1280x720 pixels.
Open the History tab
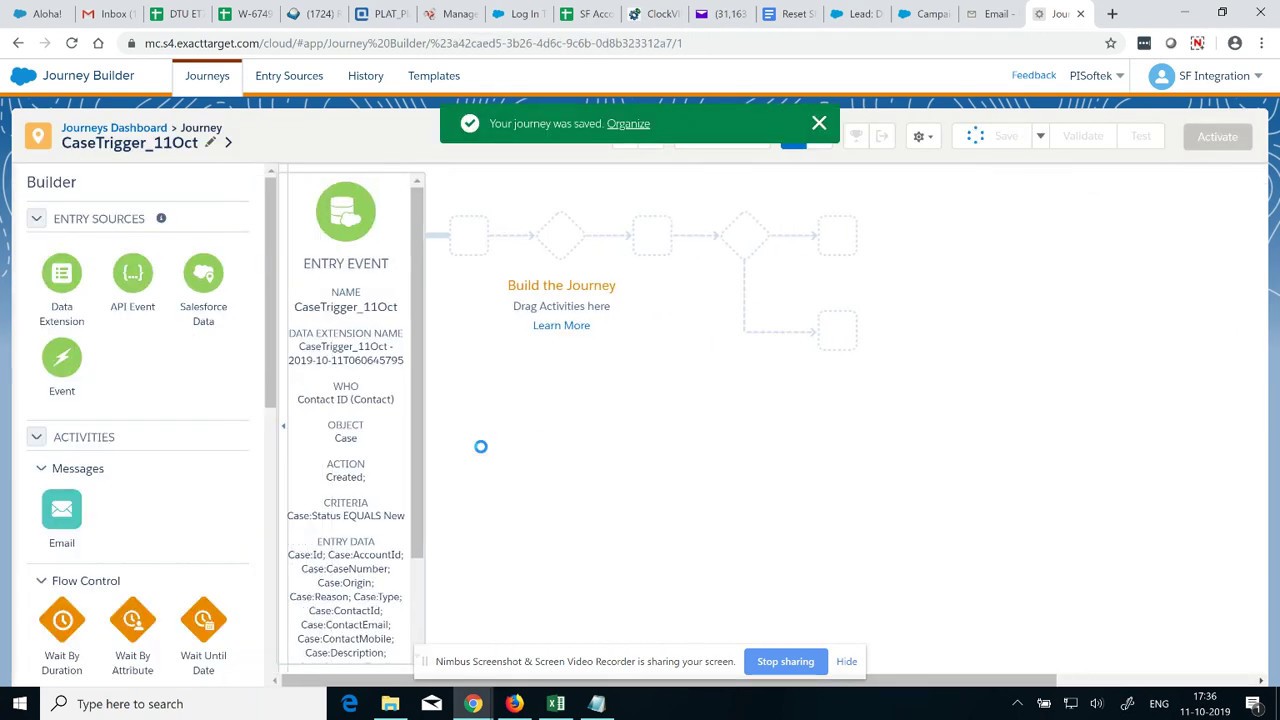(365, 76)
